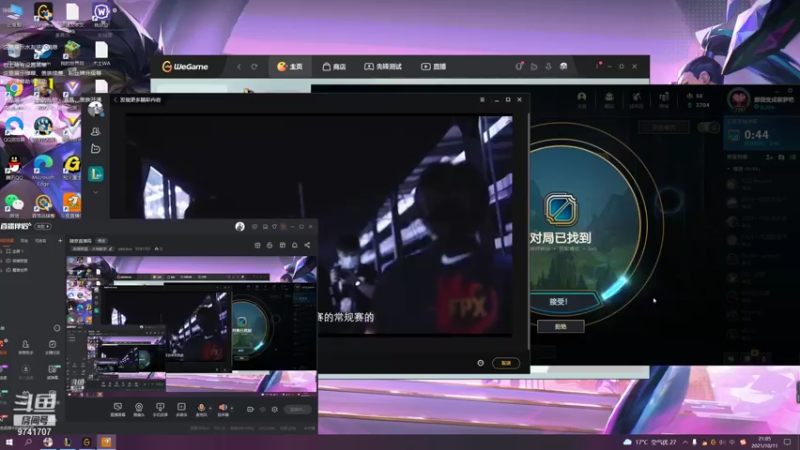Add a camera source from bottom toolbar

pos(139,409)
